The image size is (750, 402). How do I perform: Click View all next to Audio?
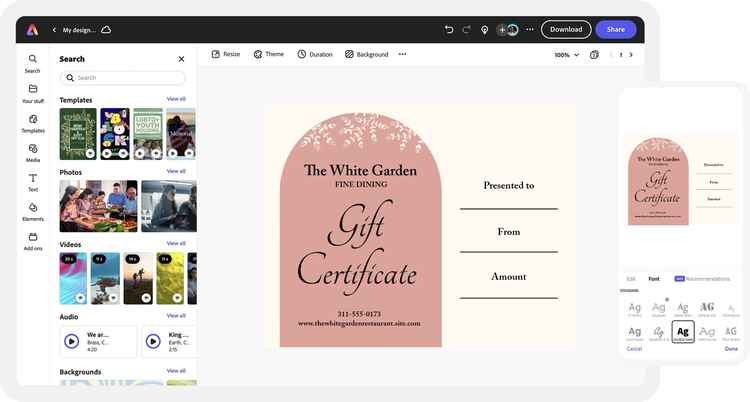176,316
